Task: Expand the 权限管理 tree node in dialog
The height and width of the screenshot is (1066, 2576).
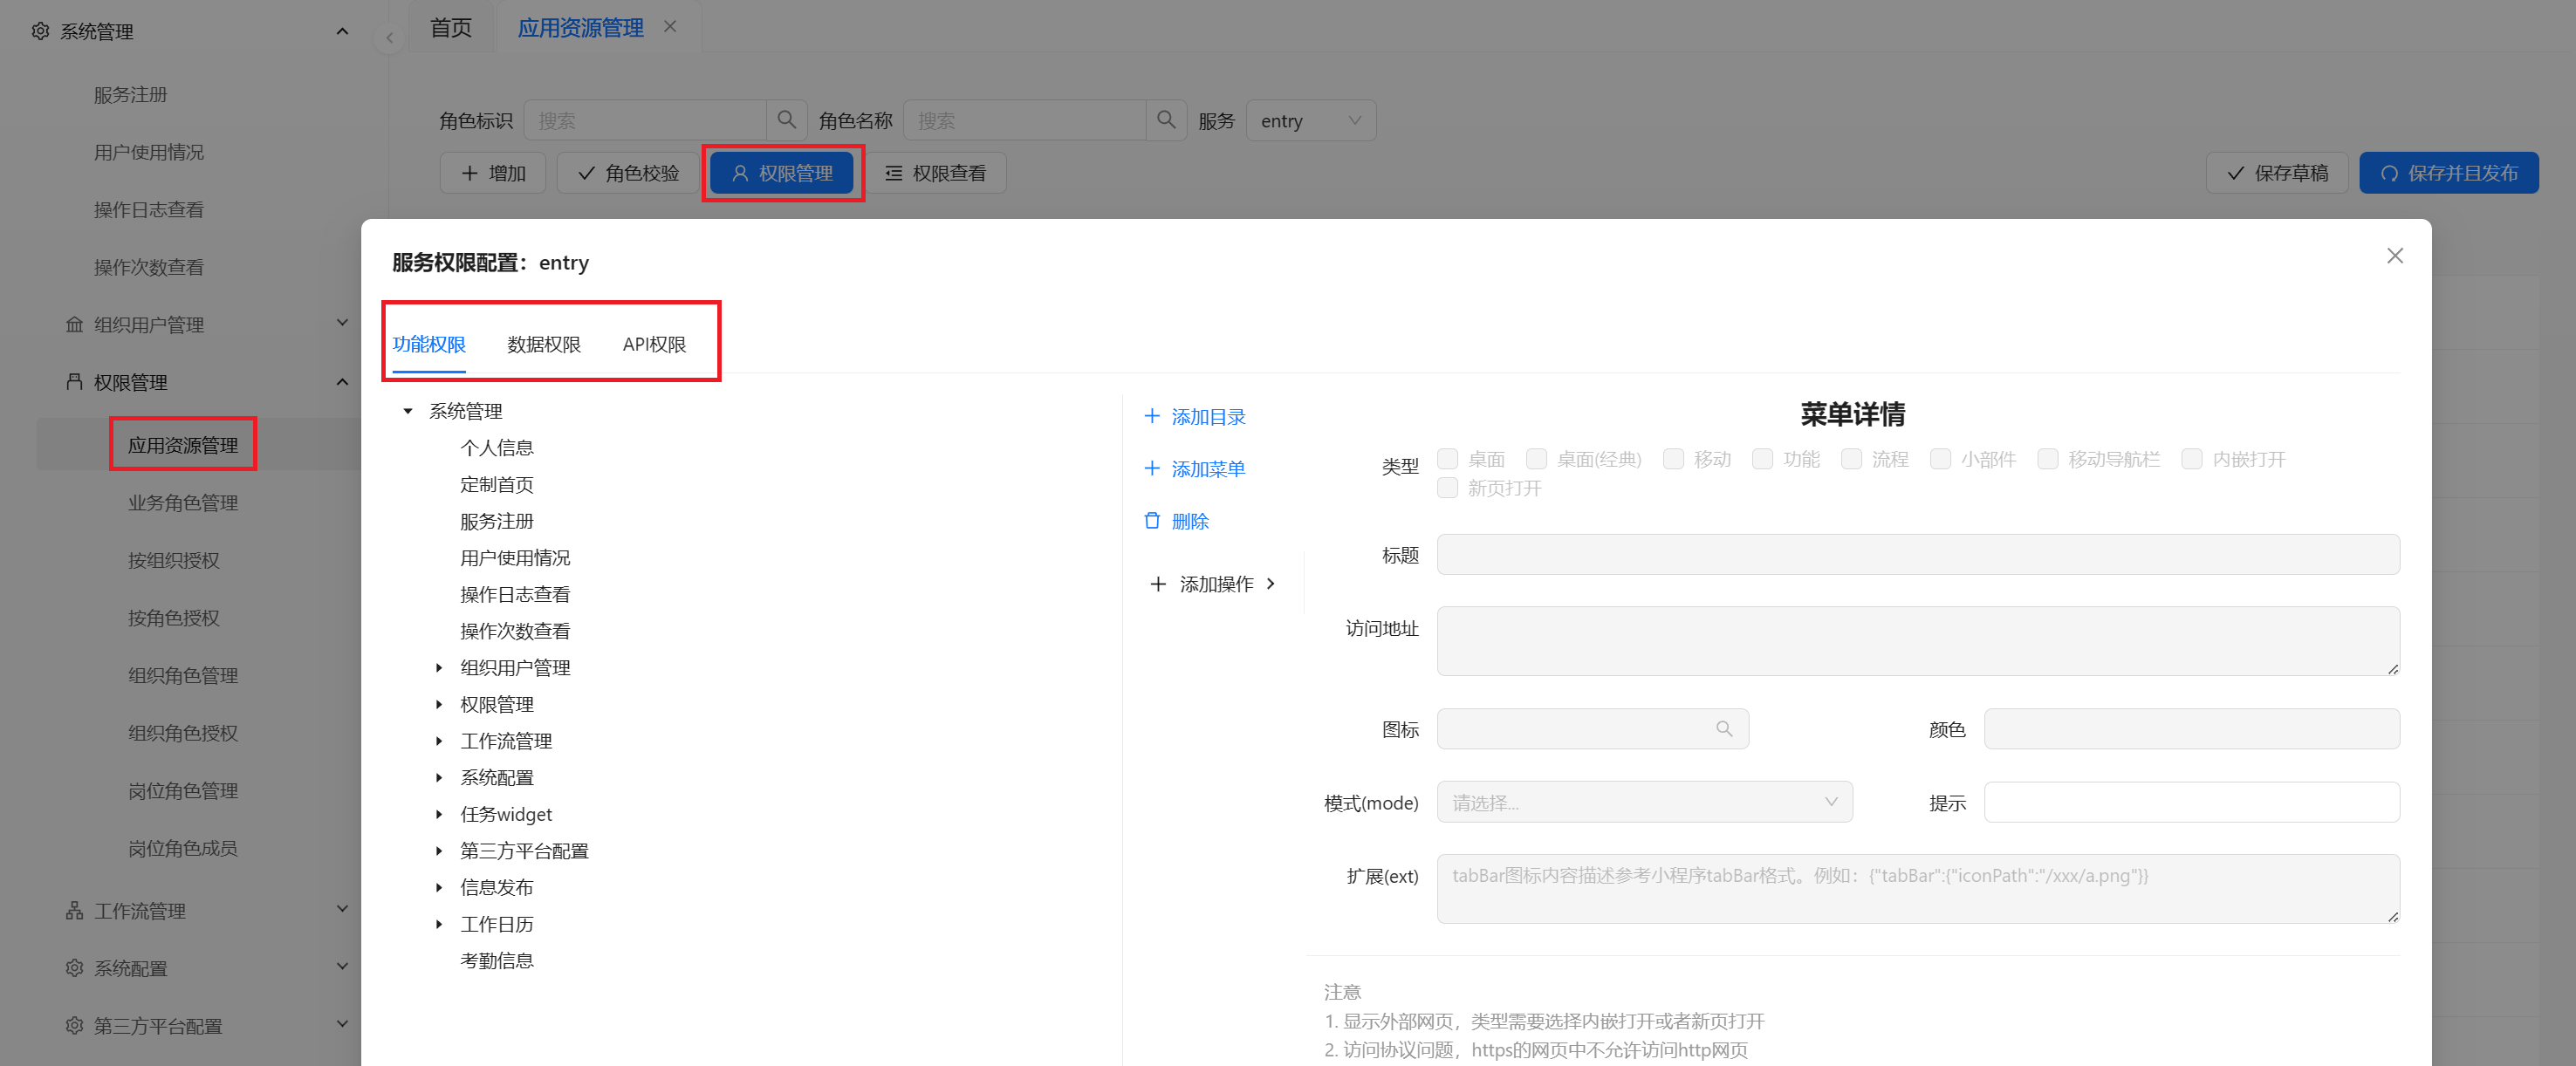Action: [438, 704]
